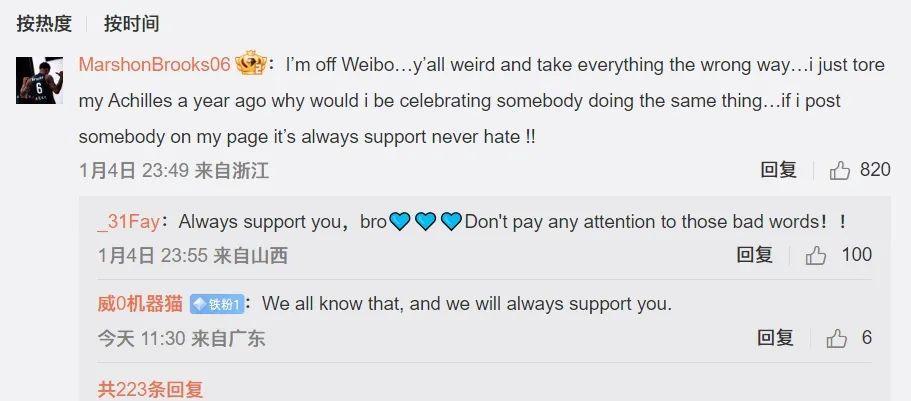Reply to 威0机器猫's comment via 回复

[x=775, y=338]
